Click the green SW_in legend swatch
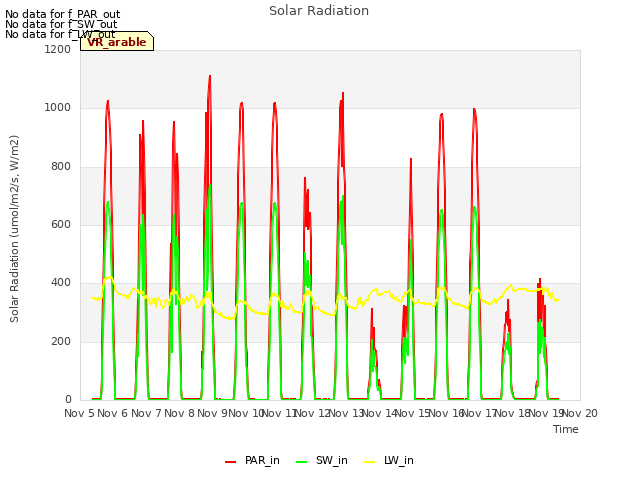This screenshot has height=480, width=640. click(x=301, y=462)
